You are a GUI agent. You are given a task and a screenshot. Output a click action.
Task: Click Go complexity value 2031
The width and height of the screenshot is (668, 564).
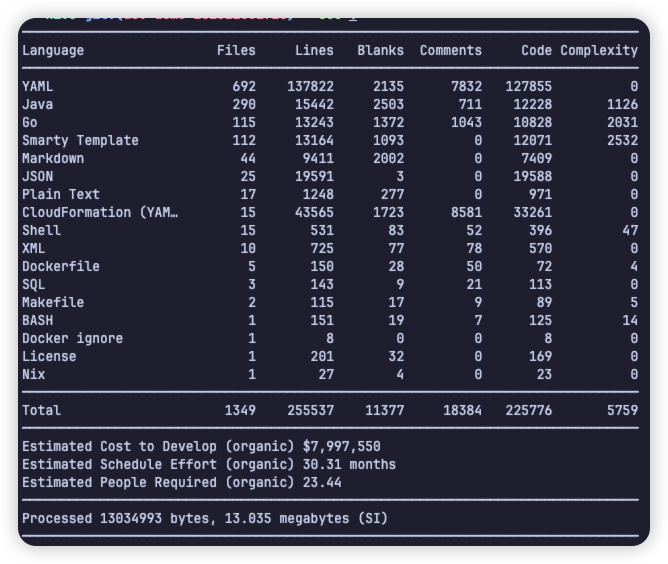pos(622,122)
